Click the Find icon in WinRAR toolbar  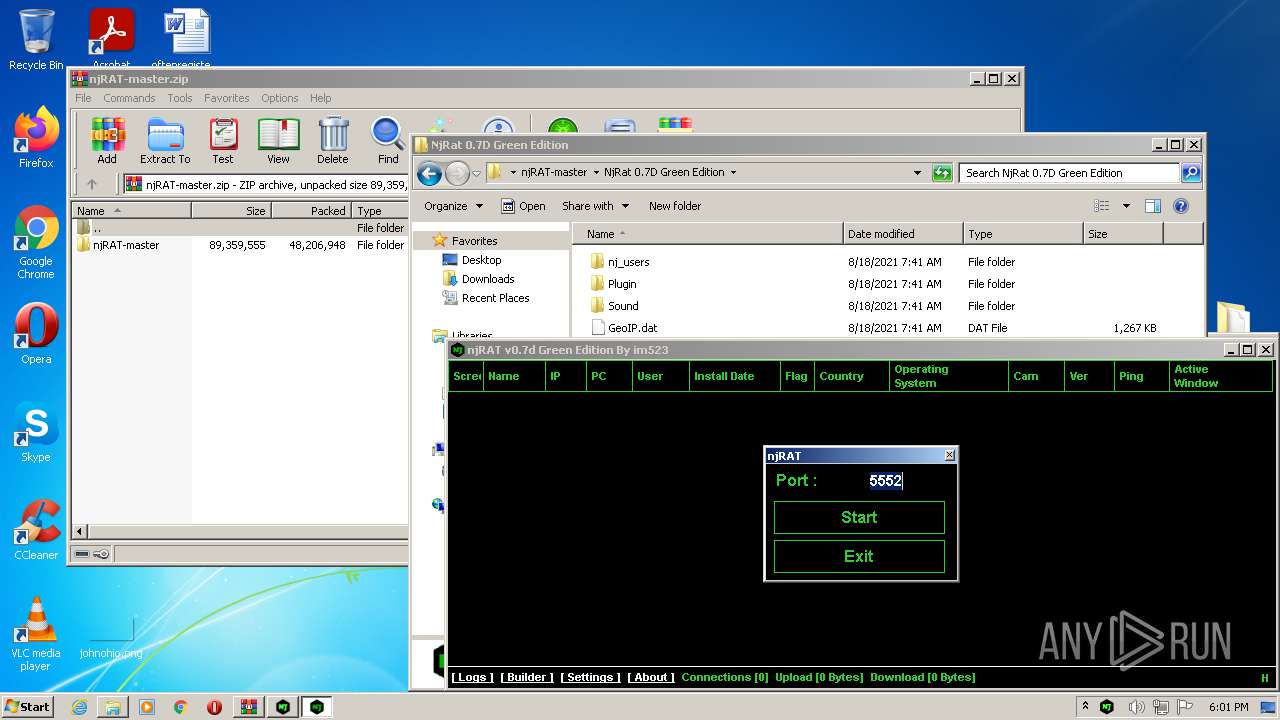pos(388,140)
